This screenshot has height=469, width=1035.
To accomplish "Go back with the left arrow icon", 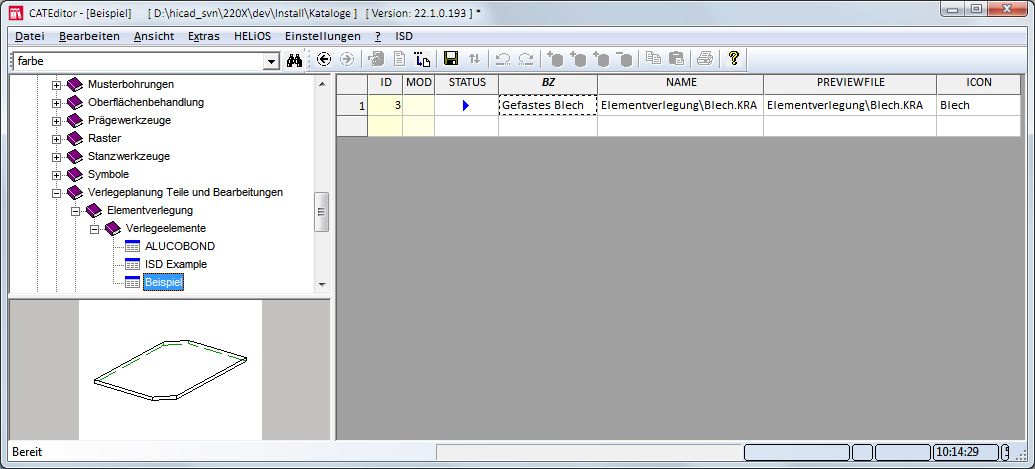I will [x=323, y=59].
